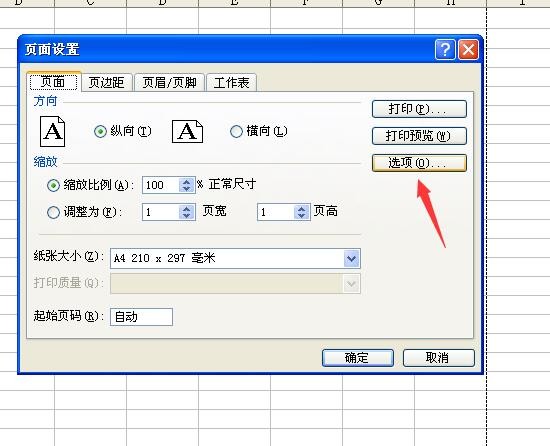Select the 纵向 radio button

coord(100,131)
